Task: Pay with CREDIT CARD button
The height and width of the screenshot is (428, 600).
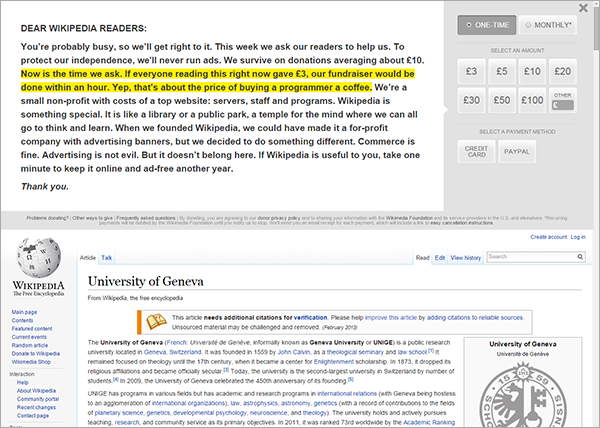Action: point(476,151)
